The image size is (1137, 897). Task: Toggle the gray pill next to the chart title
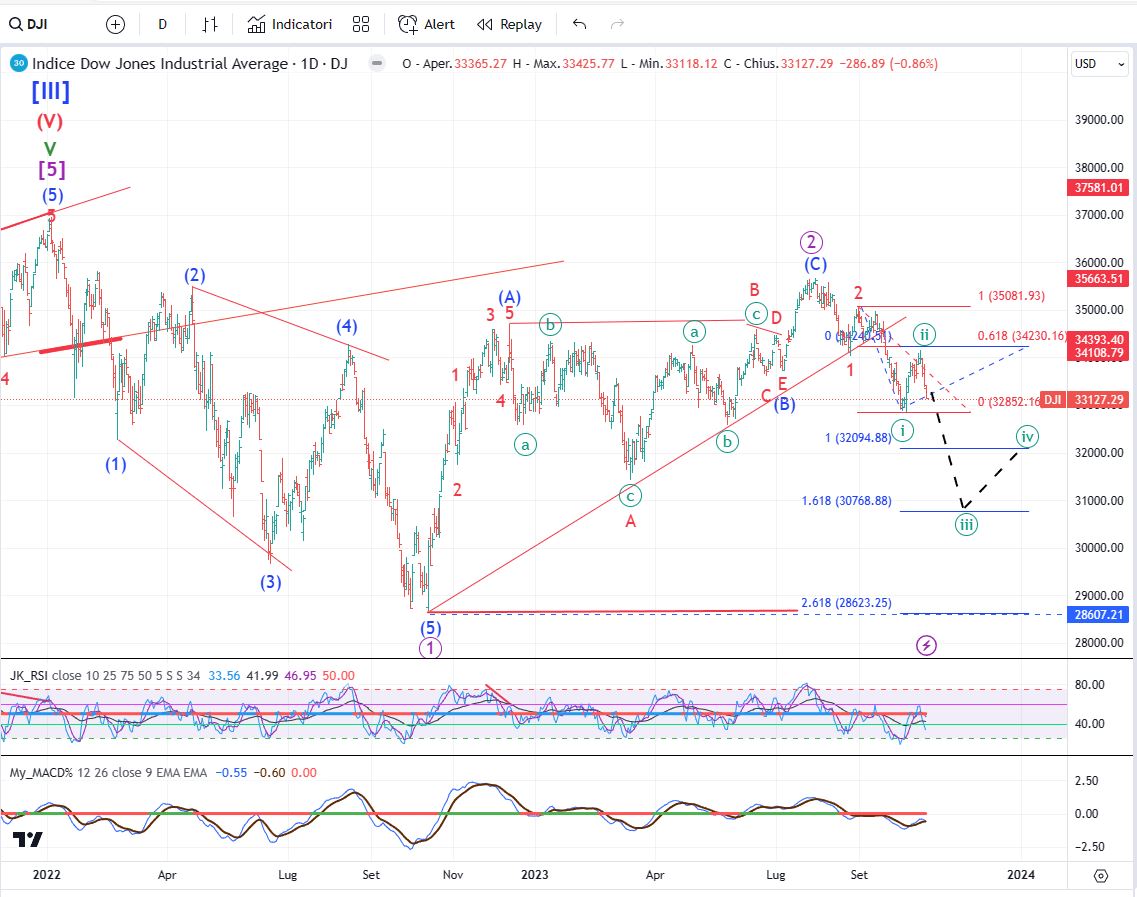376,63
